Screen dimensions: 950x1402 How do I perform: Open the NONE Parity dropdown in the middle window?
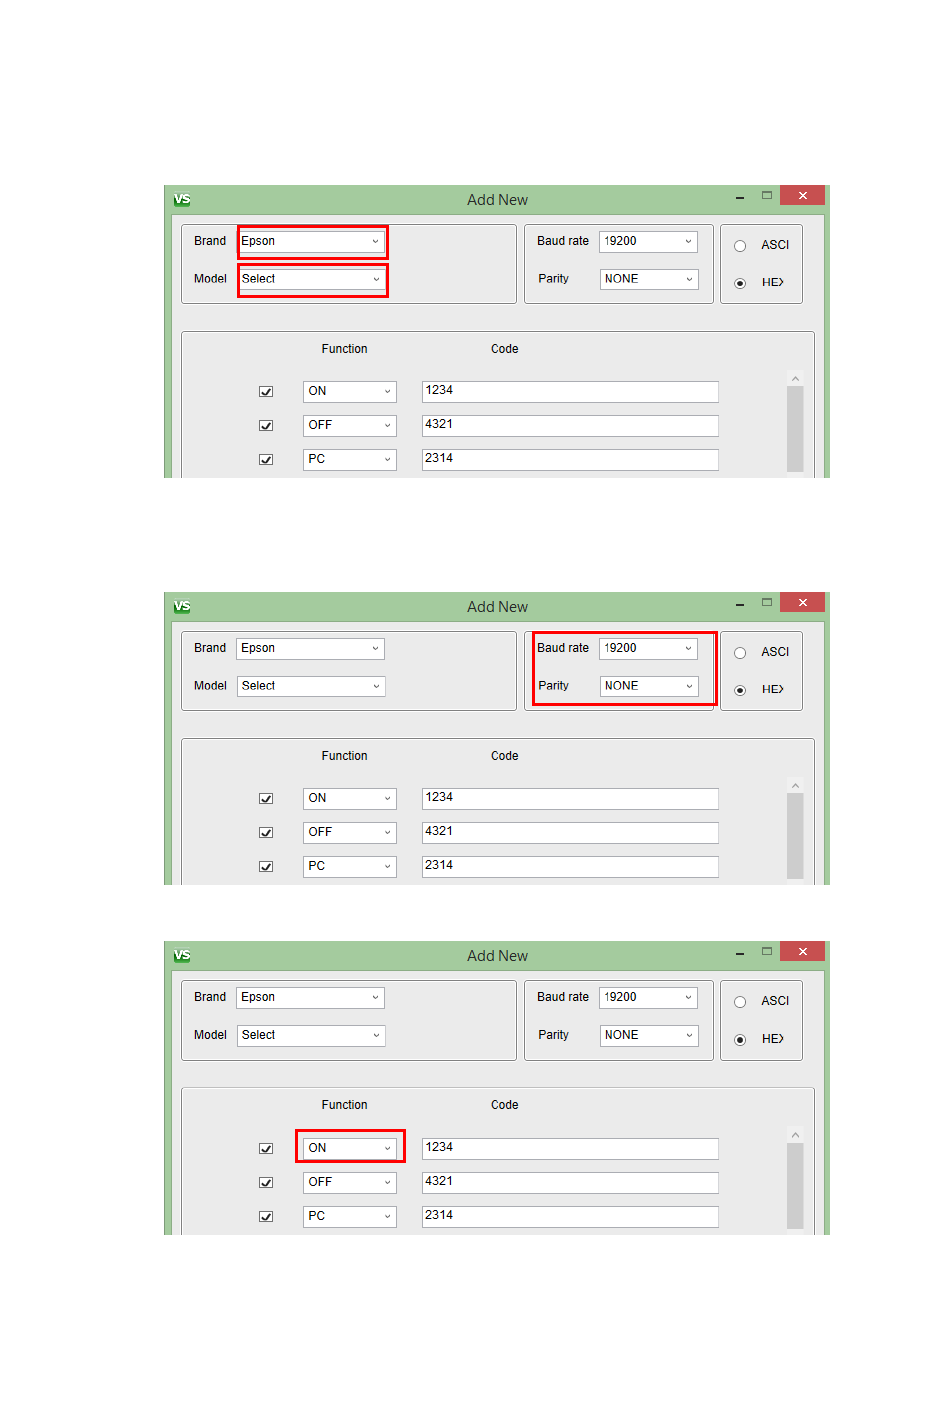coord(649,686)
